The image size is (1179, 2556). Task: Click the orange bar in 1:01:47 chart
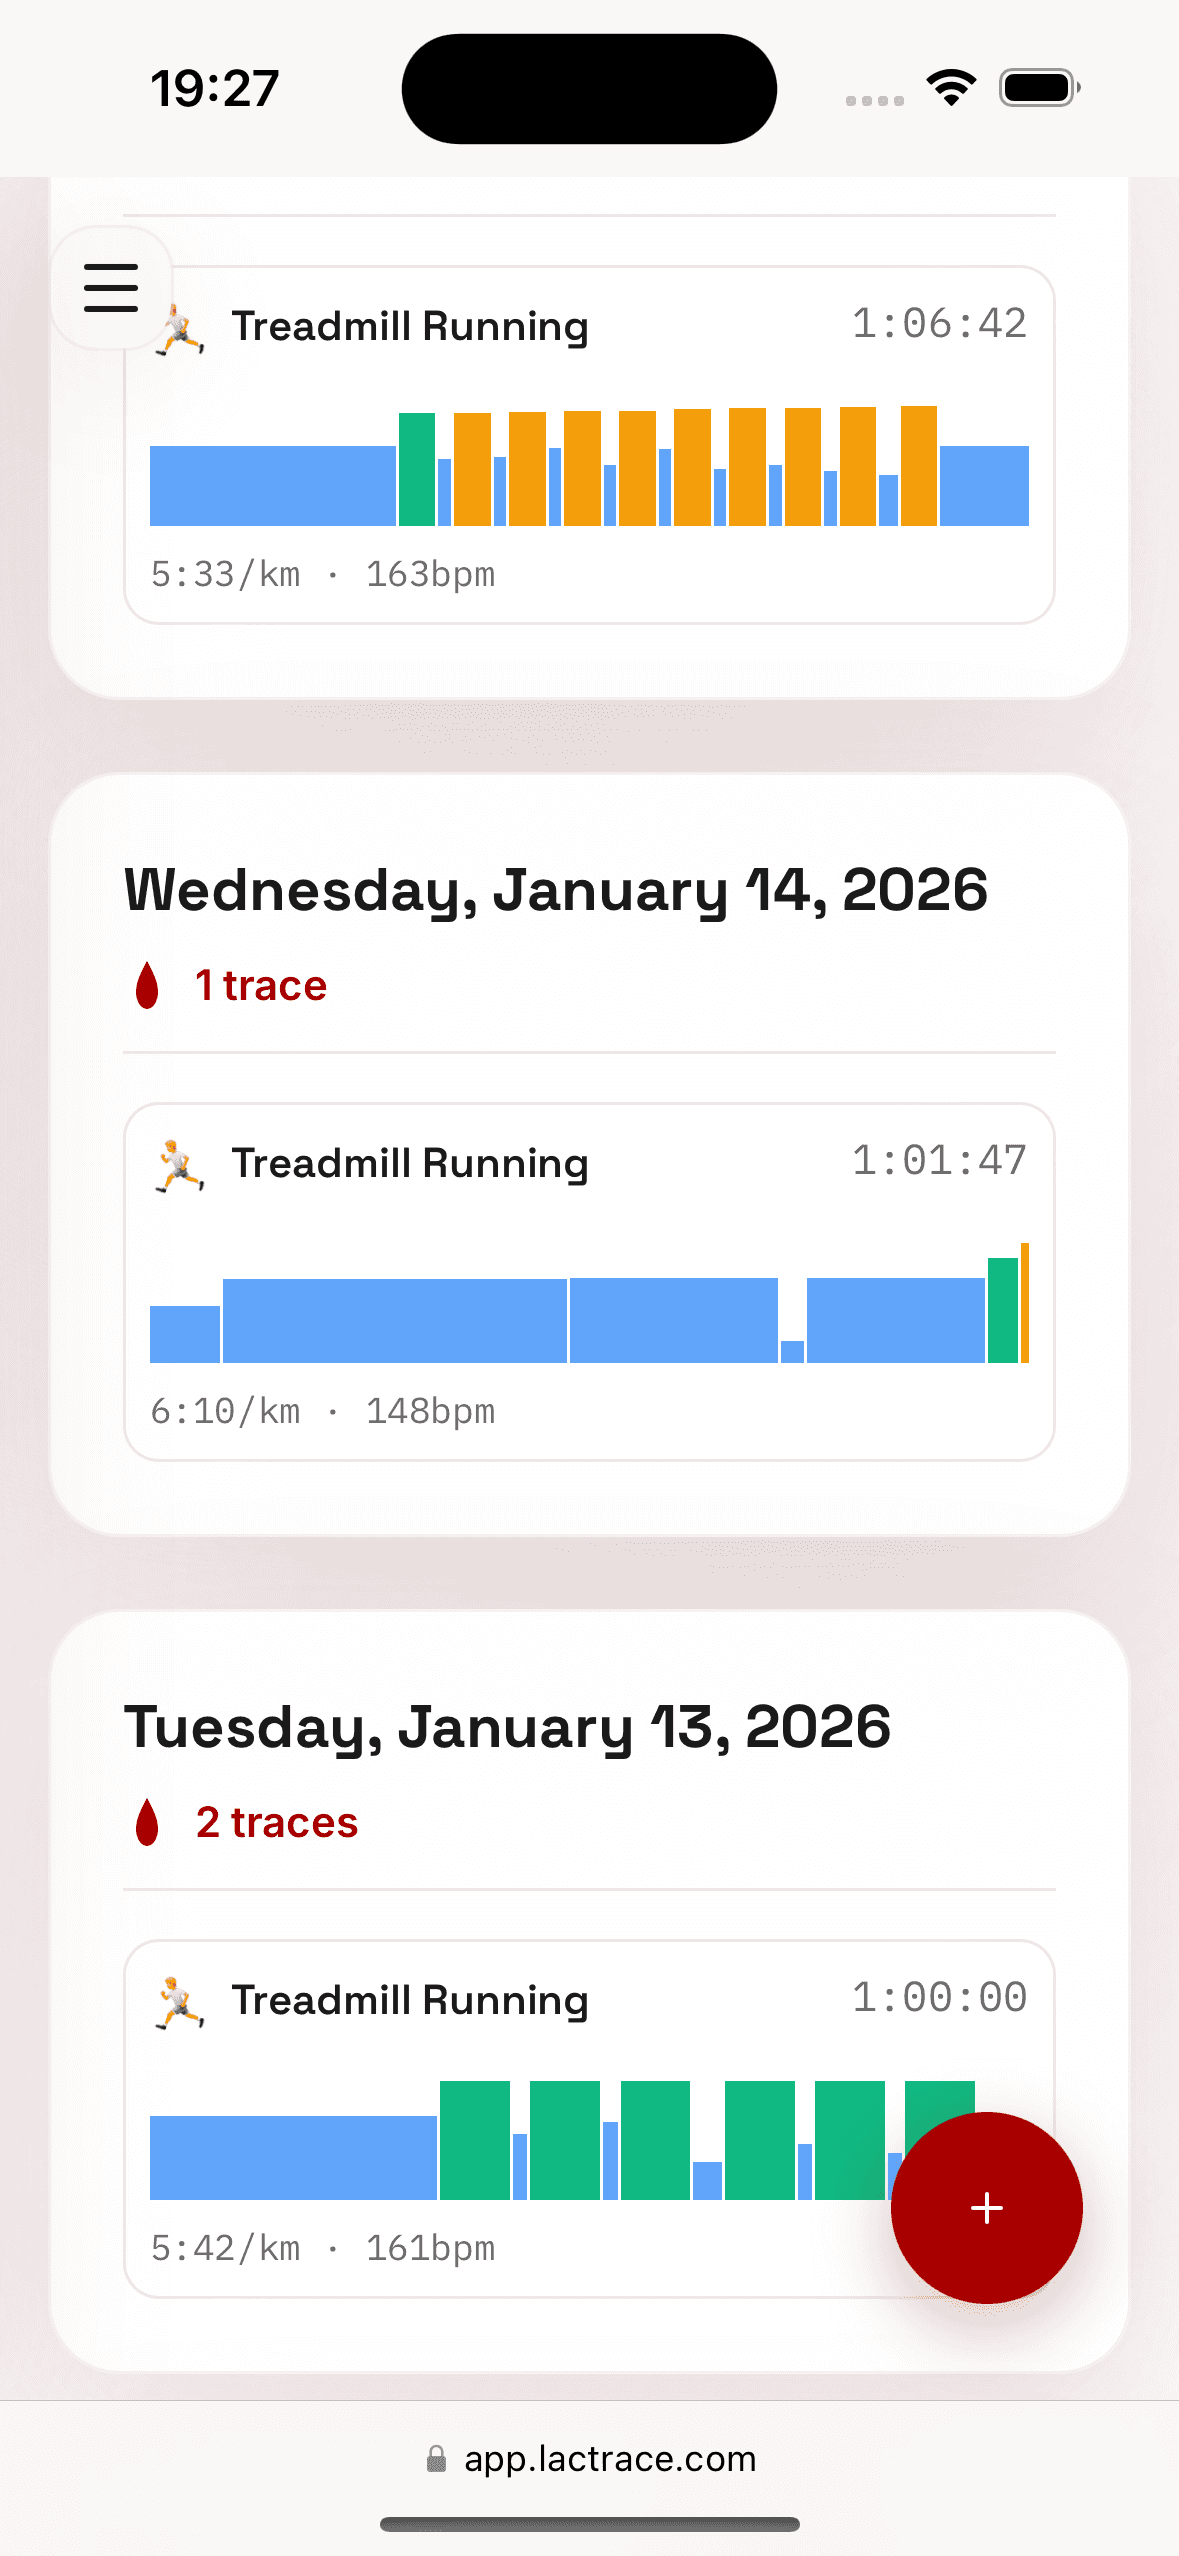(x=1025, y=1302)
